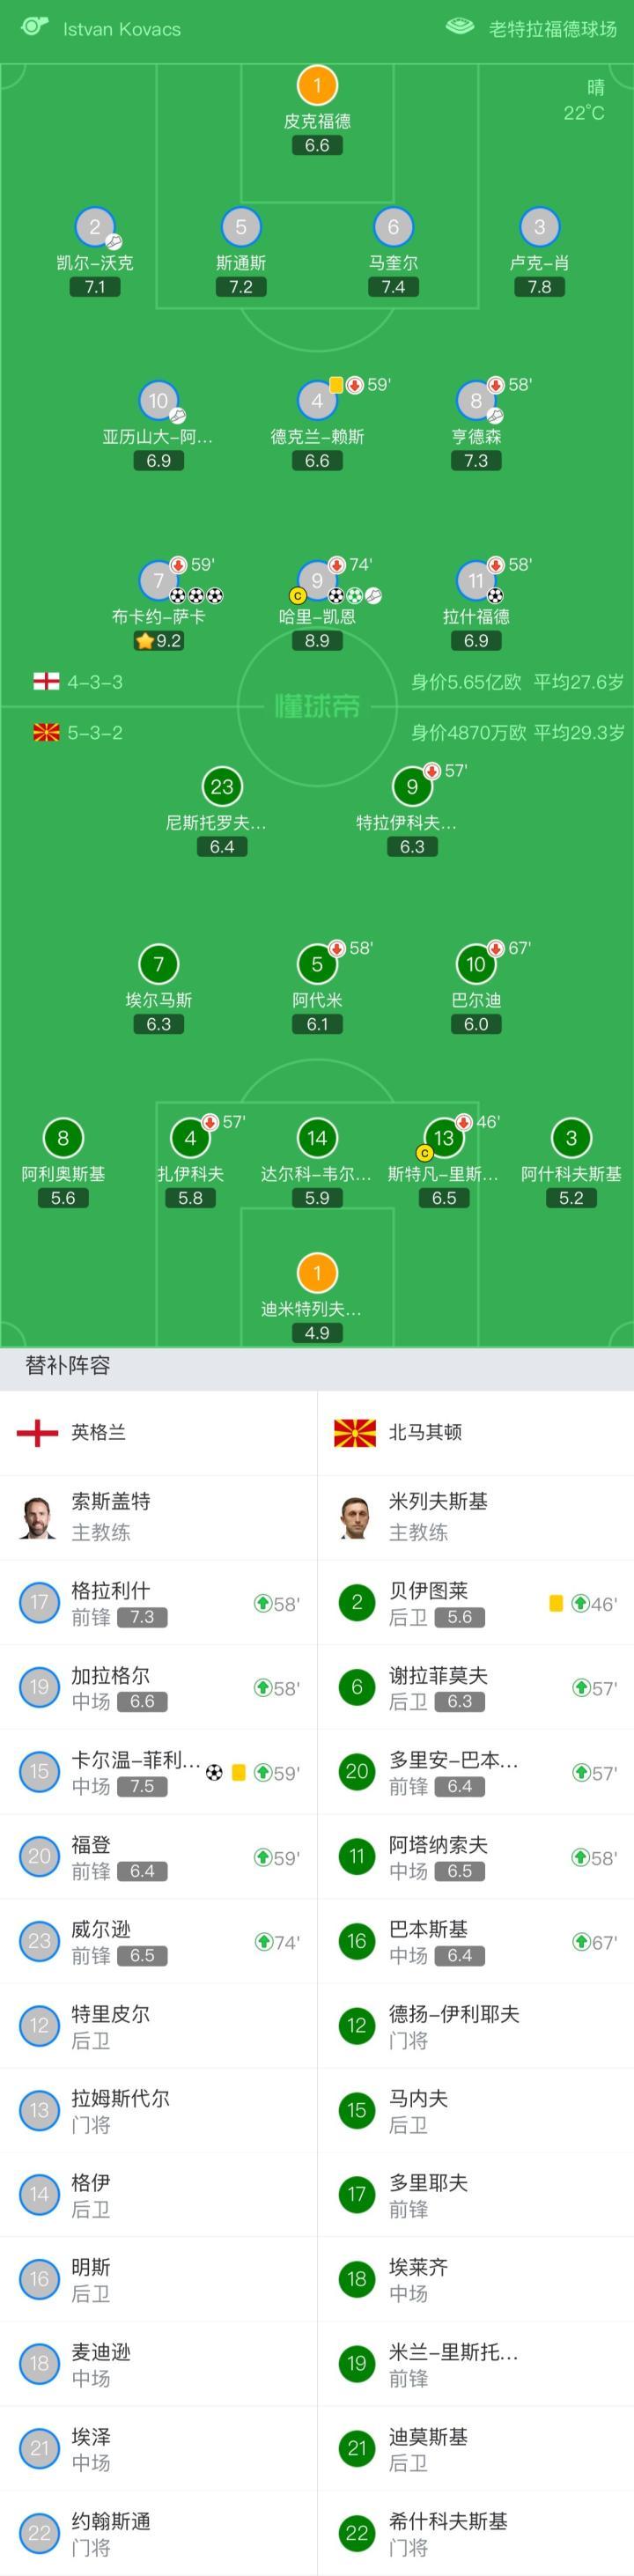
Task: Tap 迪米特列夫 goalkeeper number 1 icon
Action: pos(317,1273)
